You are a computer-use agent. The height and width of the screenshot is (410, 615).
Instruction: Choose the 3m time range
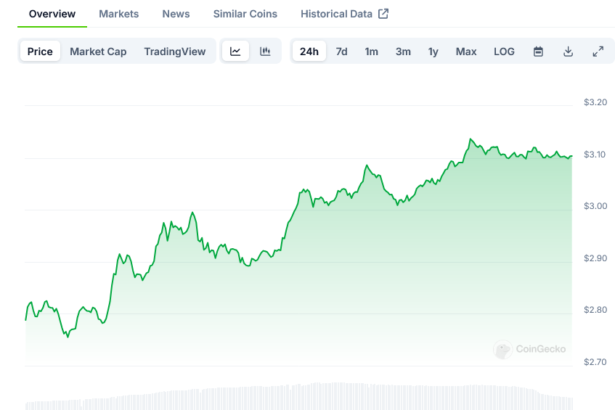(x=402, y=51)
